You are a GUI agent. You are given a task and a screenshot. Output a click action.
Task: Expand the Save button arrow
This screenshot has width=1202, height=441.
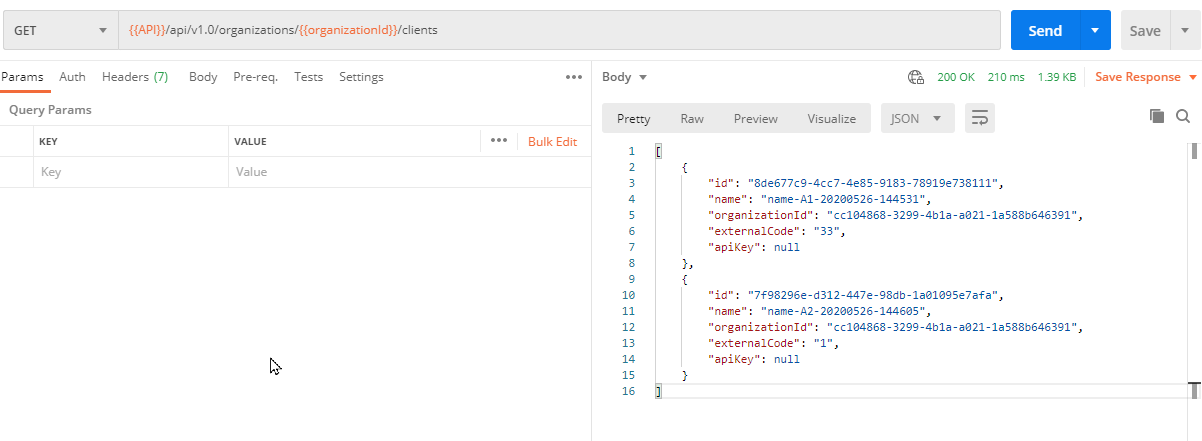click(x=1173, y=30)
